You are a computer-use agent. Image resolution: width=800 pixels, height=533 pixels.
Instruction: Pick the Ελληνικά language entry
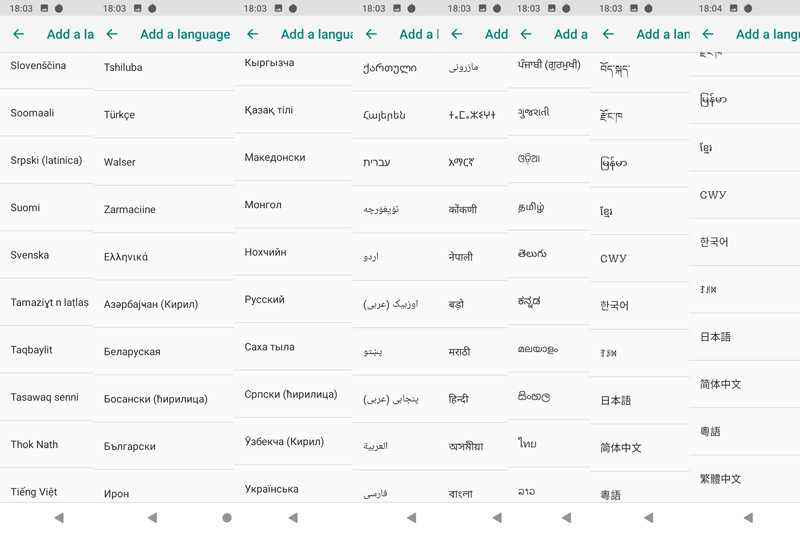(x=126, y=257)
